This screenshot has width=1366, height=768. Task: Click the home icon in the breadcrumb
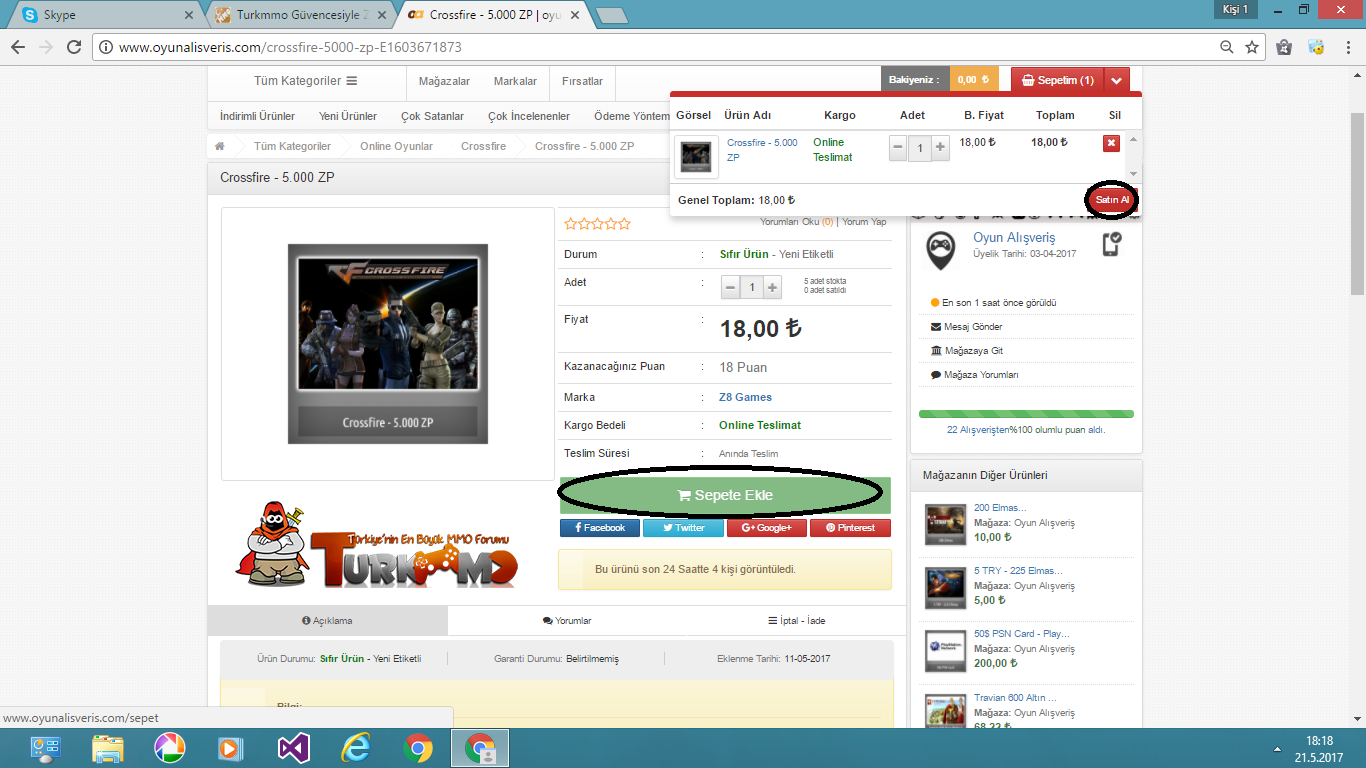(220, 146)
